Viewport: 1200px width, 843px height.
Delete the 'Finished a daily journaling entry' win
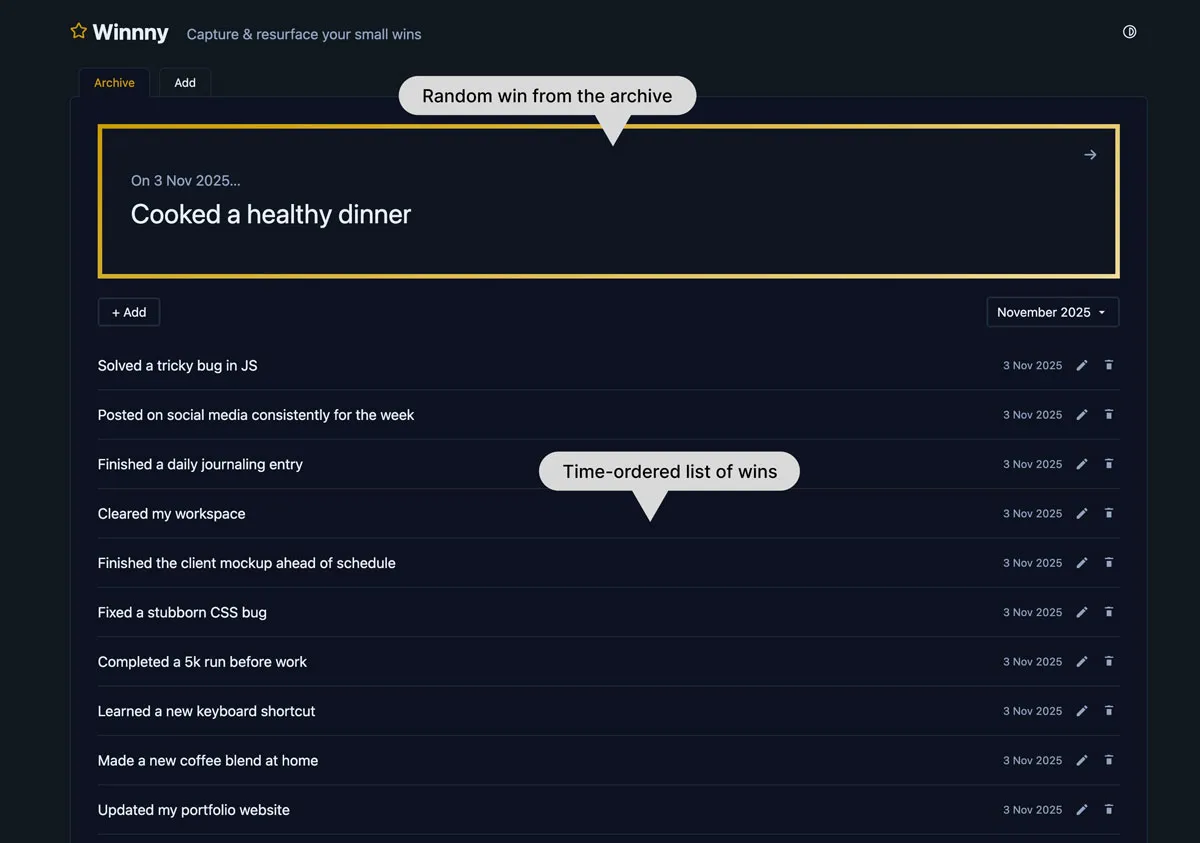click(x=1109, y=464)
